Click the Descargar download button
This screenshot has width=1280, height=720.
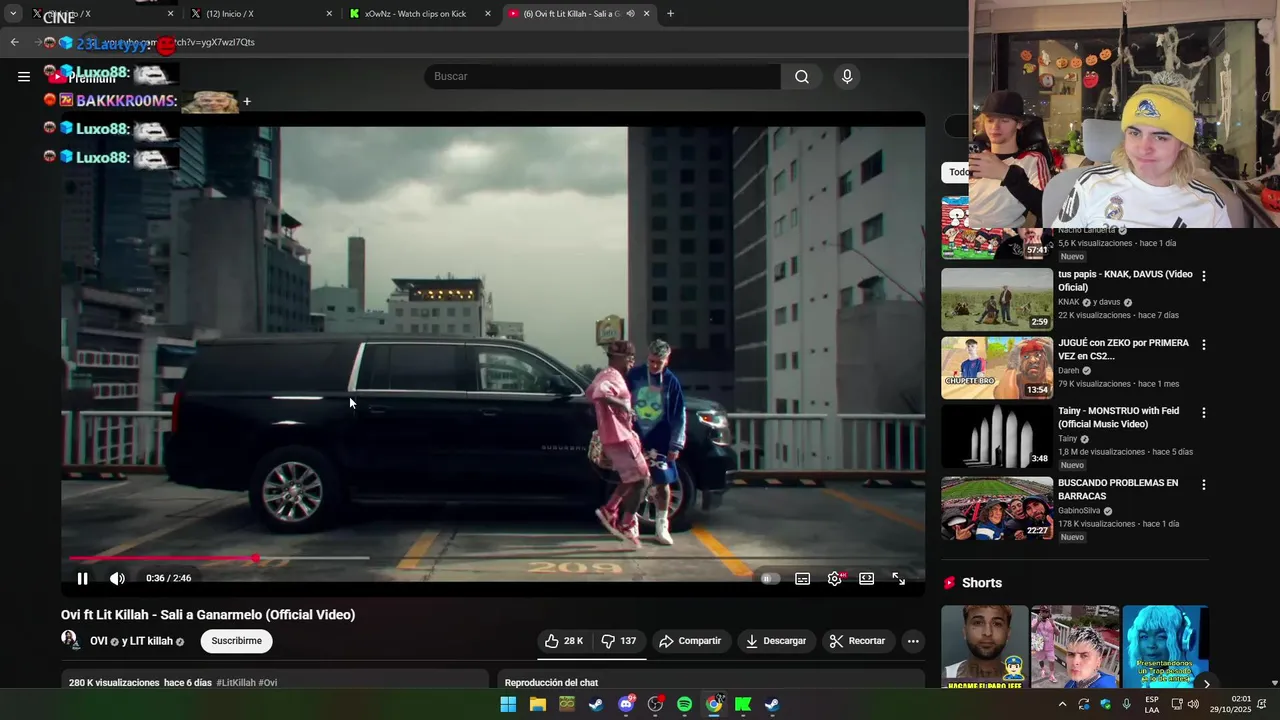pos(776,641)
